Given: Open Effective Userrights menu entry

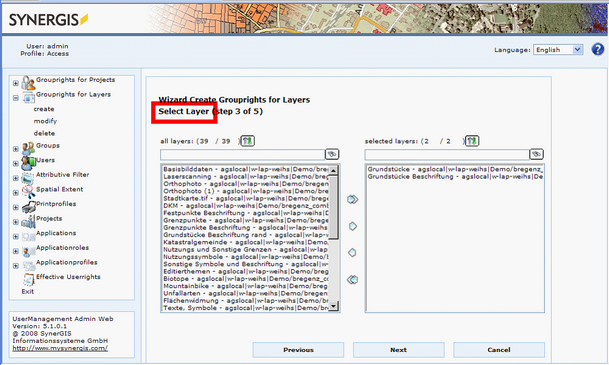Looking at the screenshot, I should [68, 277].
